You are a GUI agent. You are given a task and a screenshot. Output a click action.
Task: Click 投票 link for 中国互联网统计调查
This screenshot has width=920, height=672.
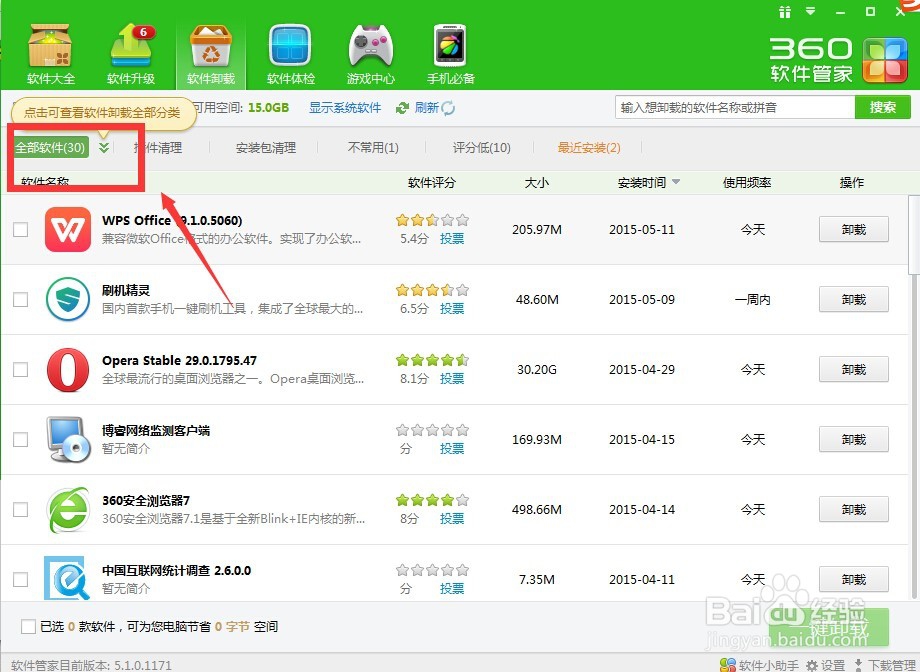(x=452, y=588)
